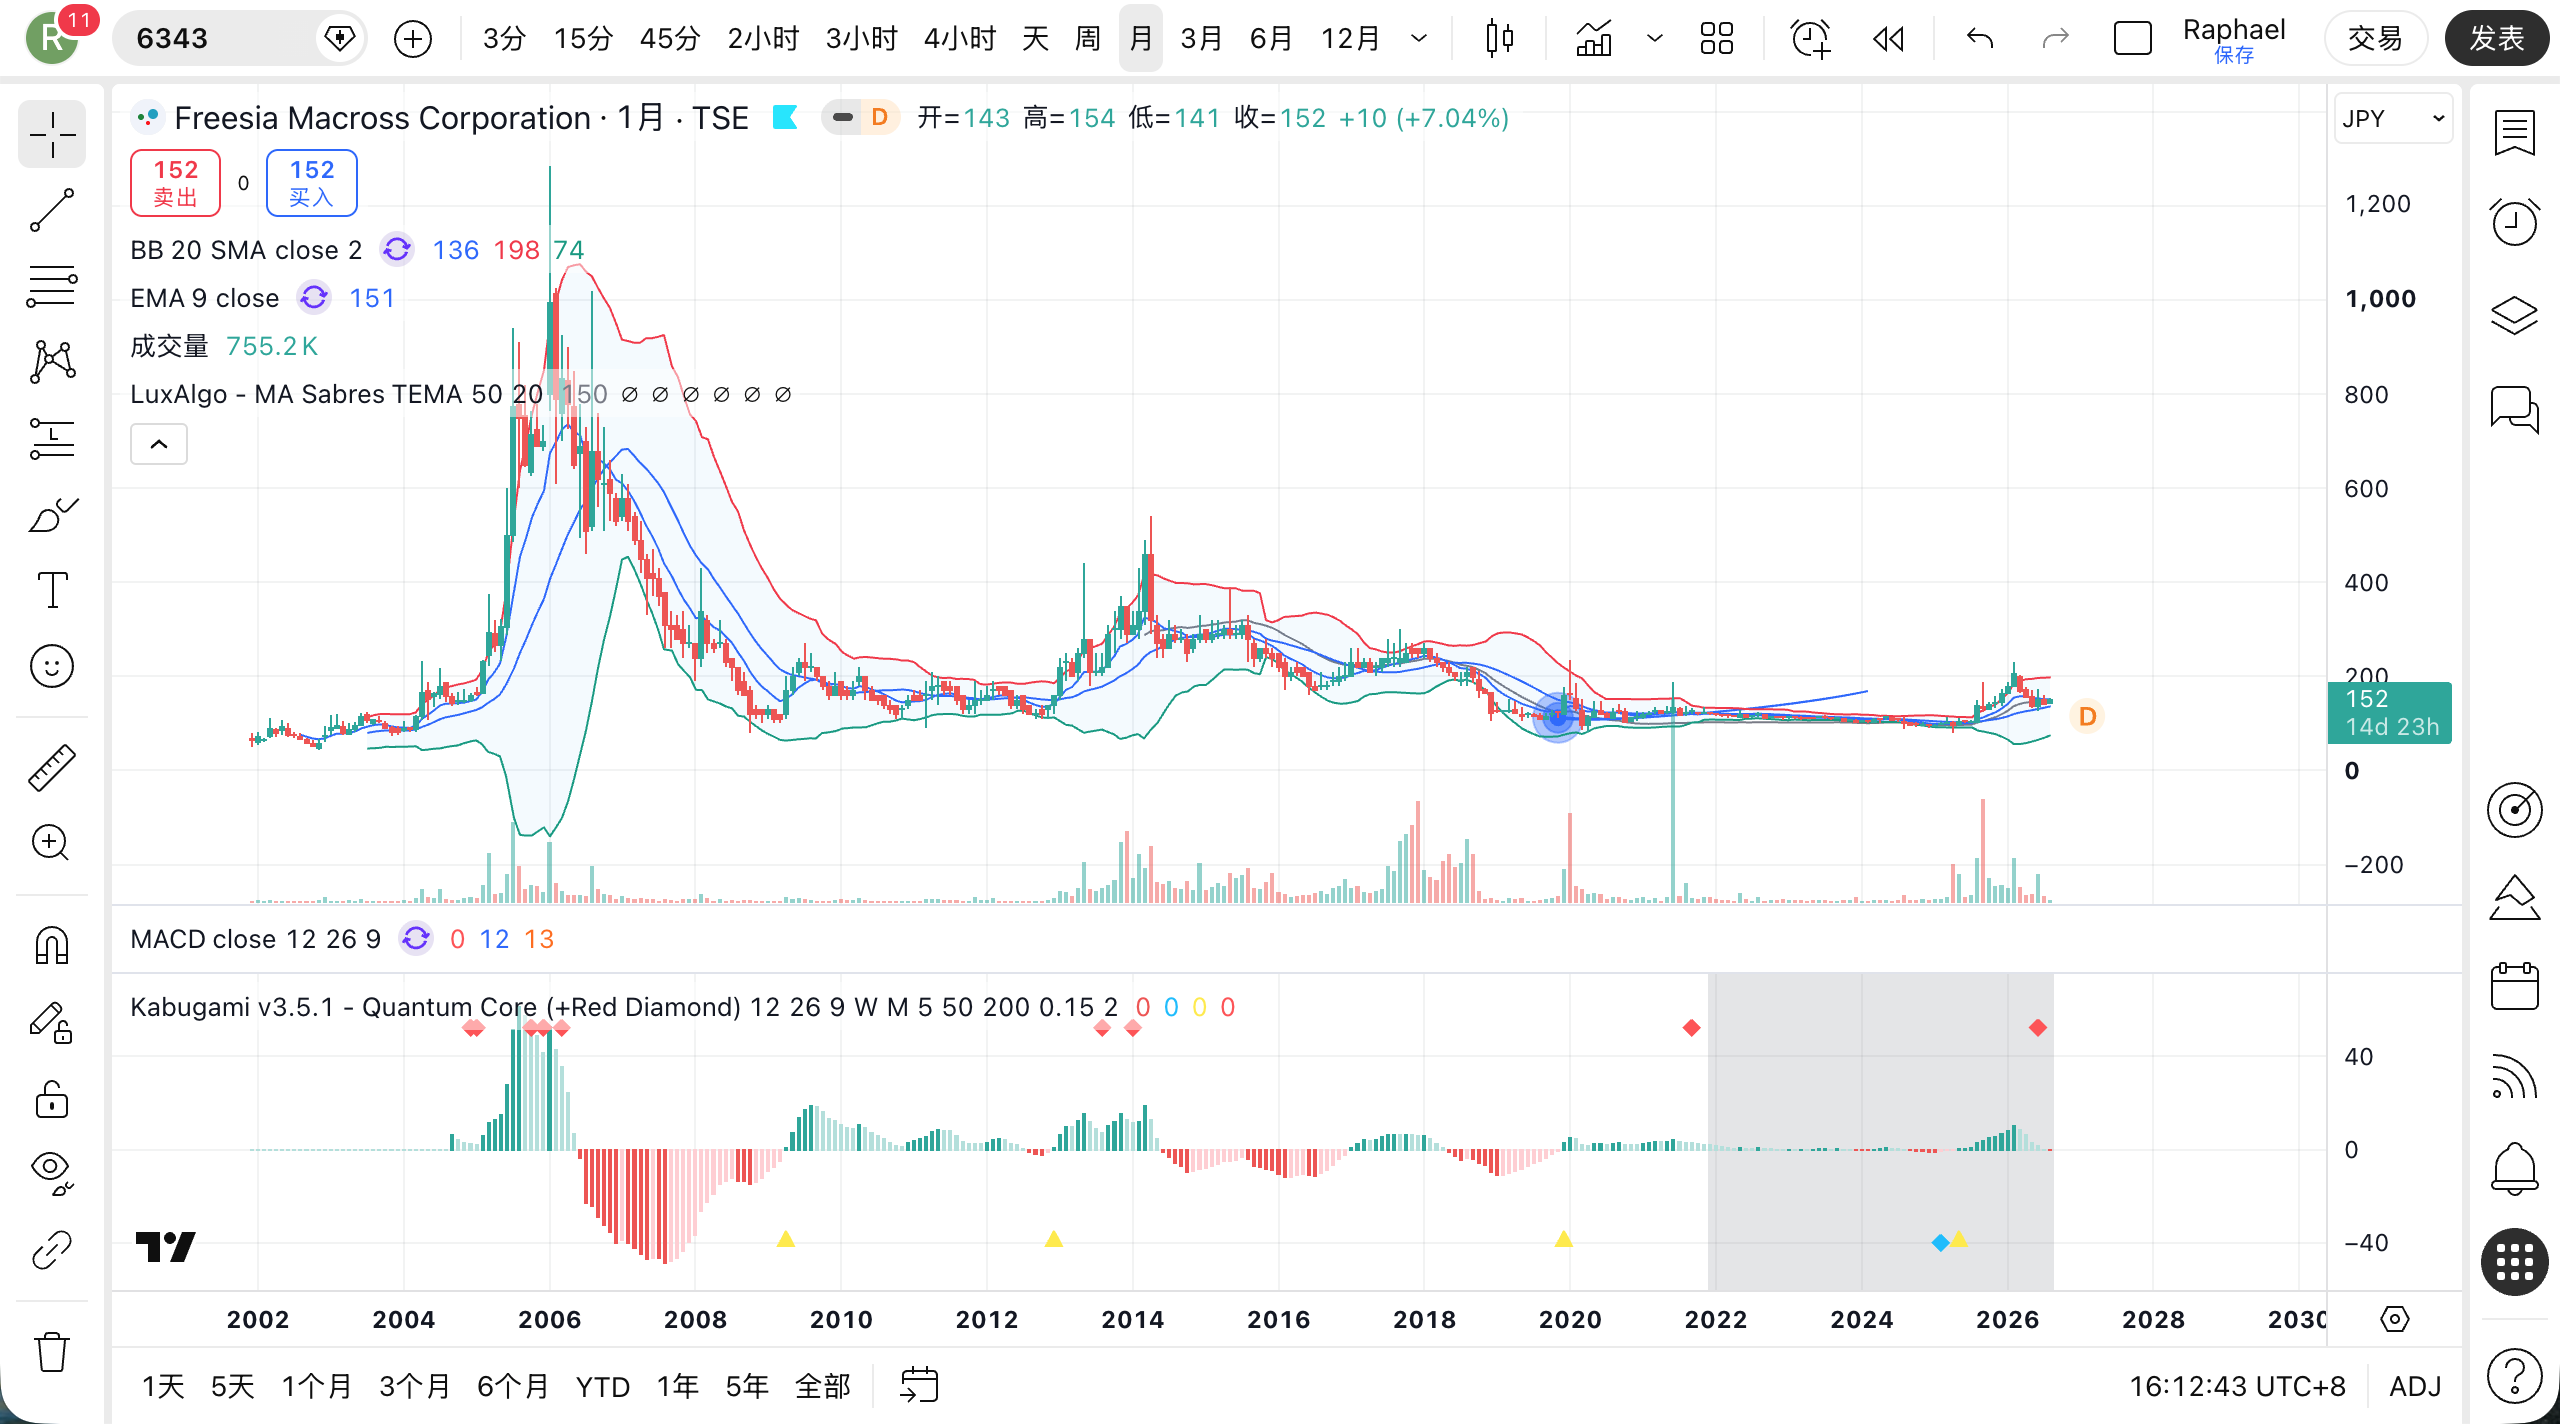Set the date range to YTD
This screenshot has width=2560, height=1424.
[x=603, y=1386]
